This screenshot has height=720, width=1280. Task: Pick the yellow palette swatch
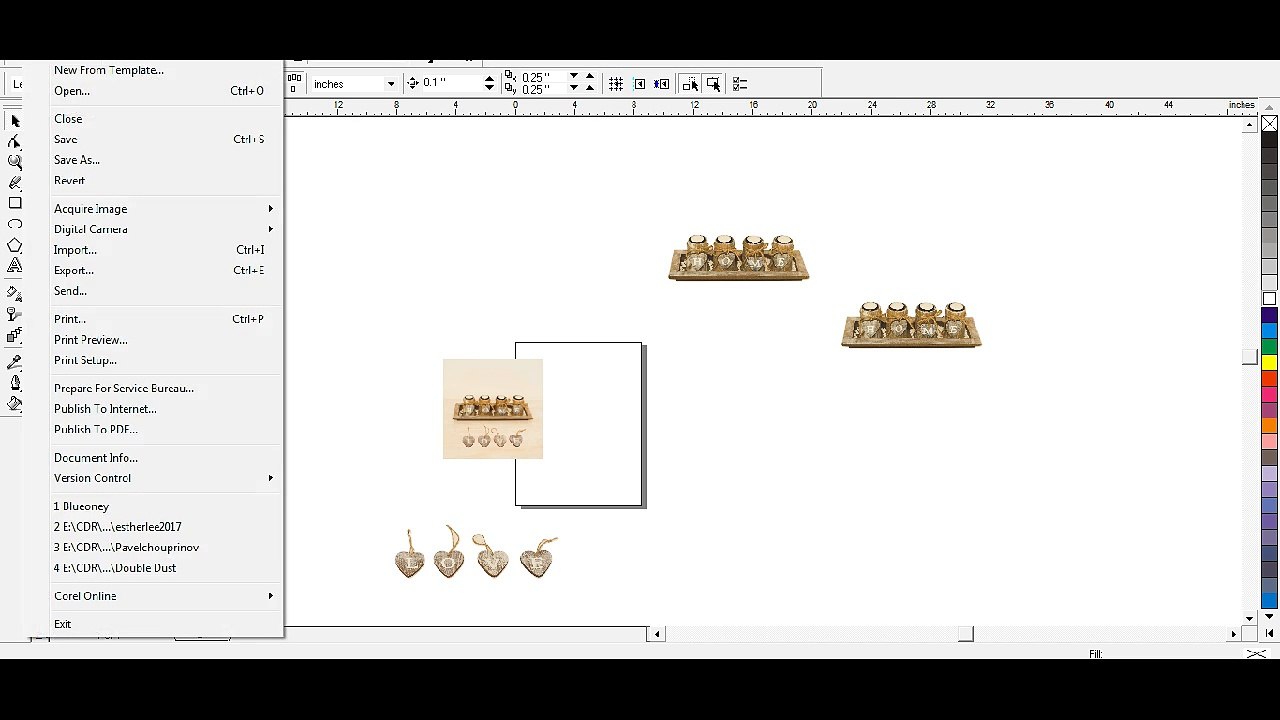[x=1269, y=362]
